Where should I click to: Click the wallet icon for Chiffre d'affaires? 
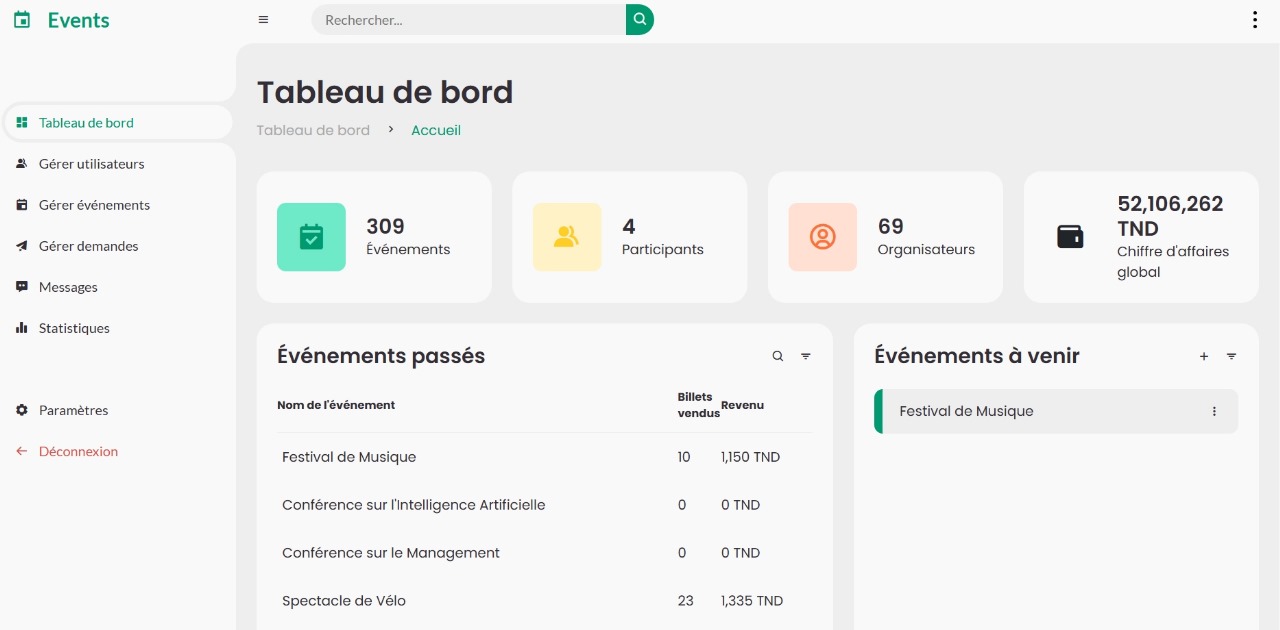[x=1070, y=237]
